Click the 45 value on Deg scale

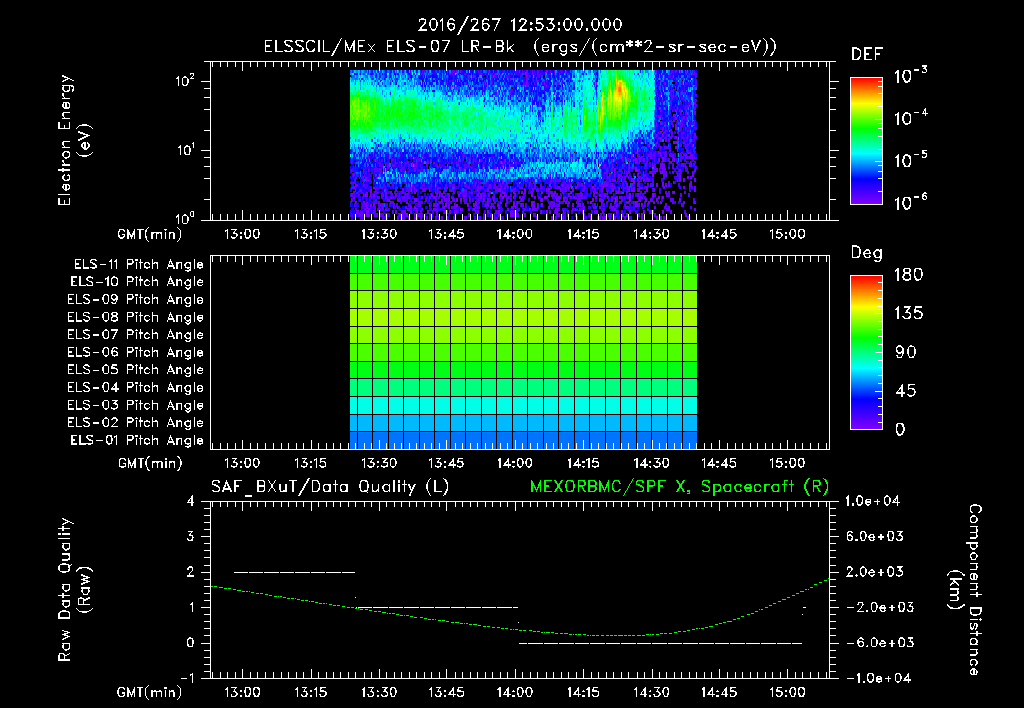906,391
